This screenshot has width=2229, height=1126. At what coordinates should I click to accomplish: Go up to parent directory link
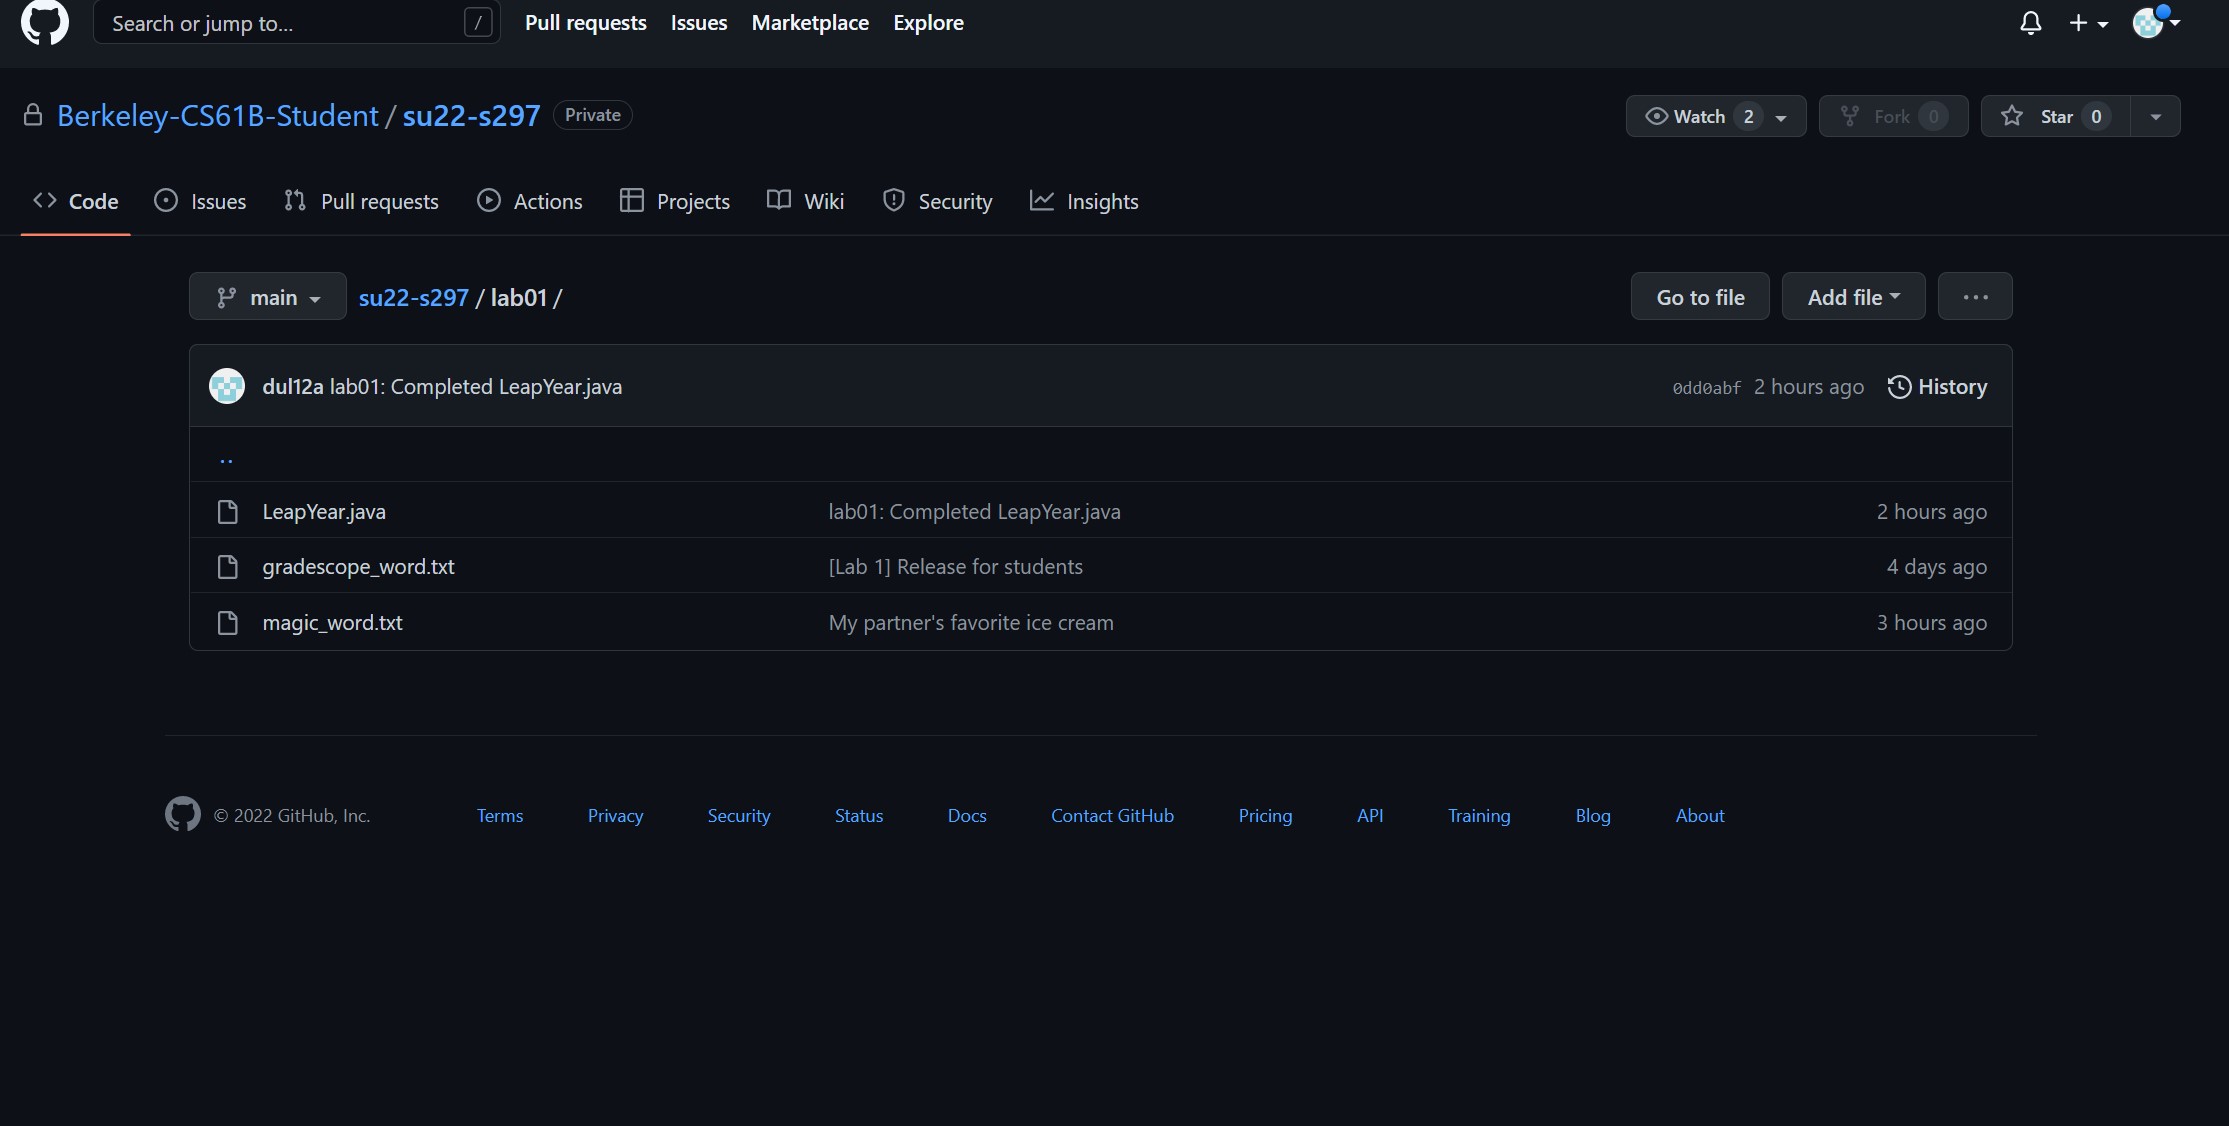click(226, 458)
